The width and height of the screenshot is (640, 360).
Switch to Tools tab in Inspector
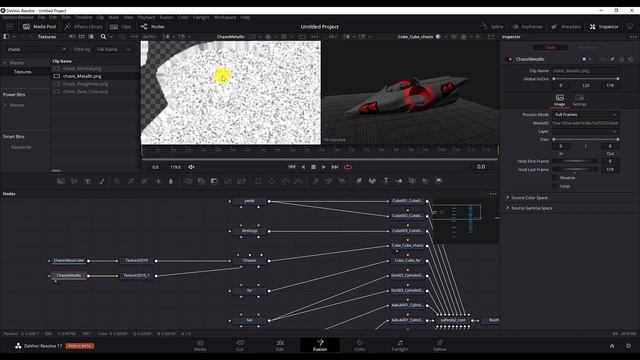point(551,47)
